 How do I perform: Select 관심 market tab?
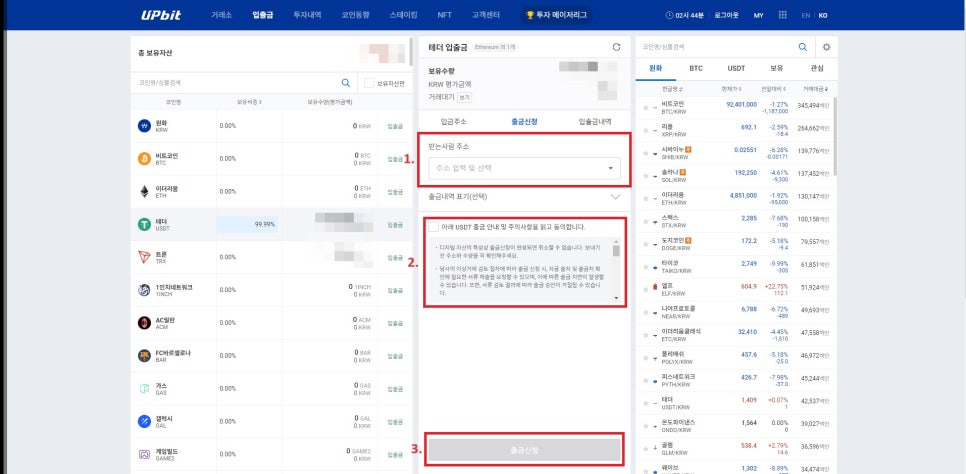(x=817, y=68)
